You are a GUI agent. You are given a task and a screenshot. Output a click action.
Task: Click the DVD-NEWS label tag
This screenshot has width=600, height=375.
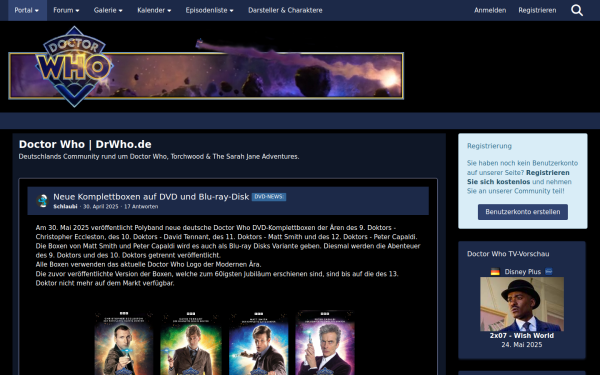coord(269,197)
